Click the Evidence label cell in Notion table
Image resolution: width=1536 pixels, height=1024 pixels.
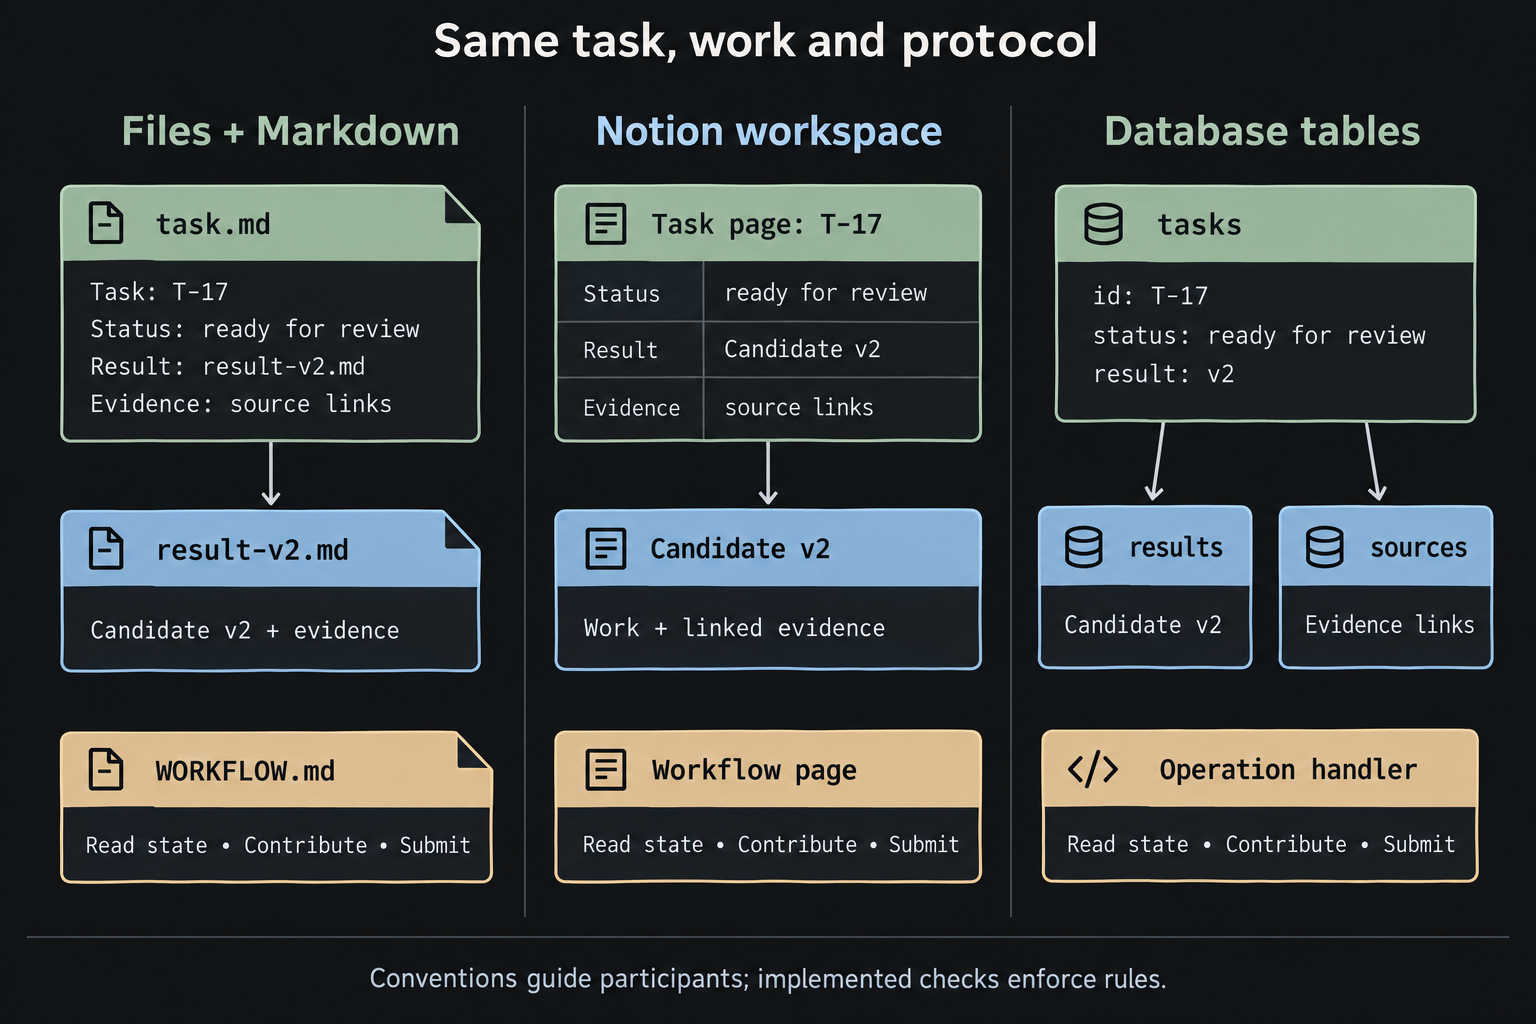click(x=630, y=408)
